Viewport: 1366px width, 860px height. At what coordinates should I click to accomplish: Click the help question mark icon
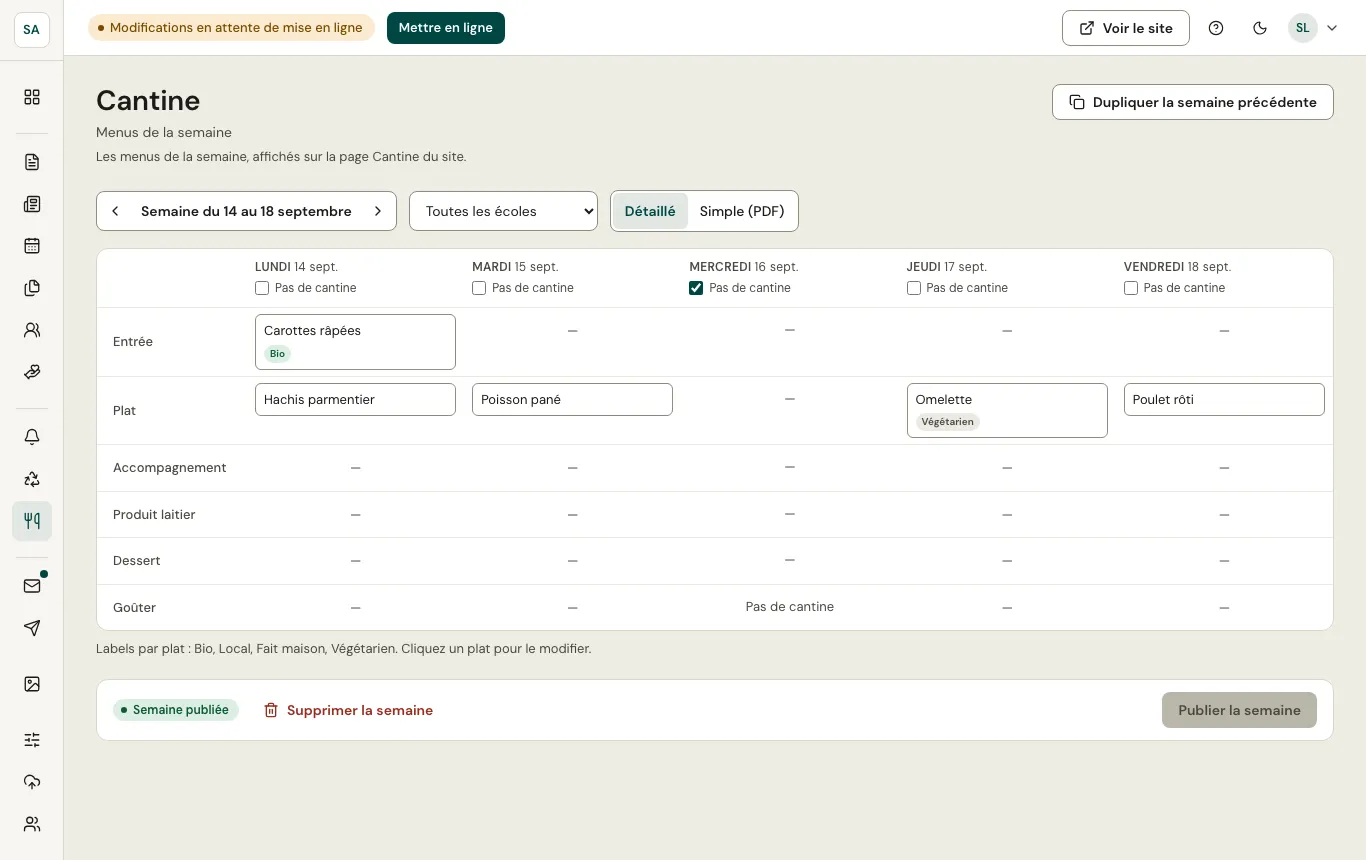tap(1216, 28)
